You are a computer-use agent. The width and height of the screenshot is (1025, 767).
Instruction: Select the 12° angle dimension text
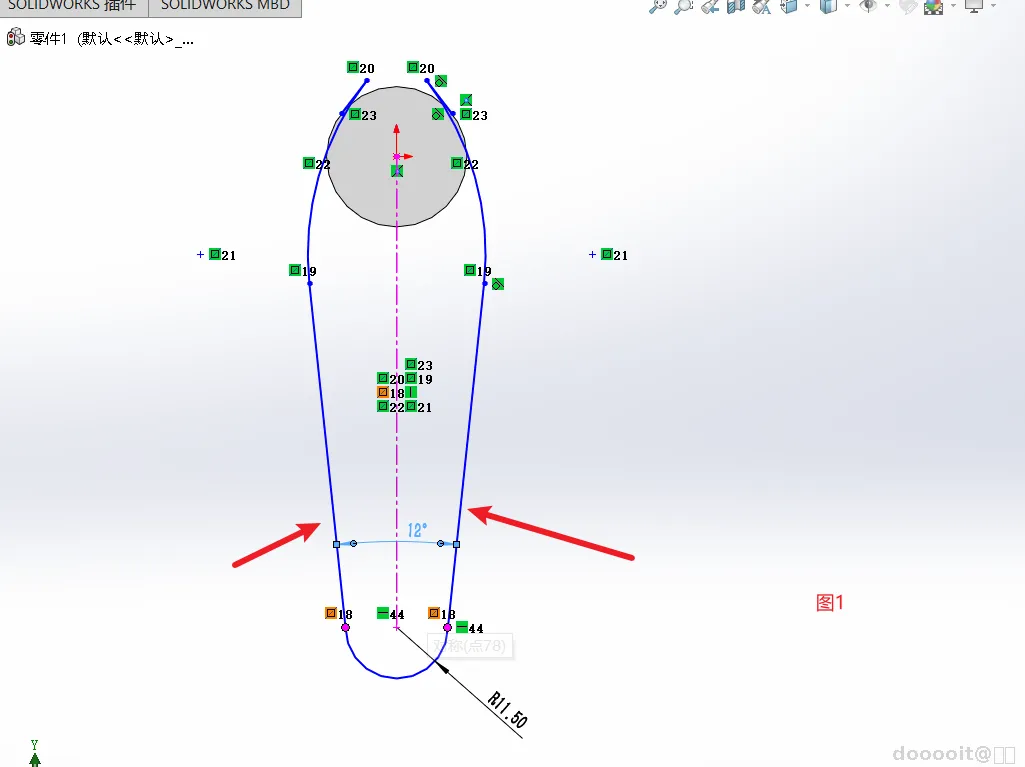(417, 530)
